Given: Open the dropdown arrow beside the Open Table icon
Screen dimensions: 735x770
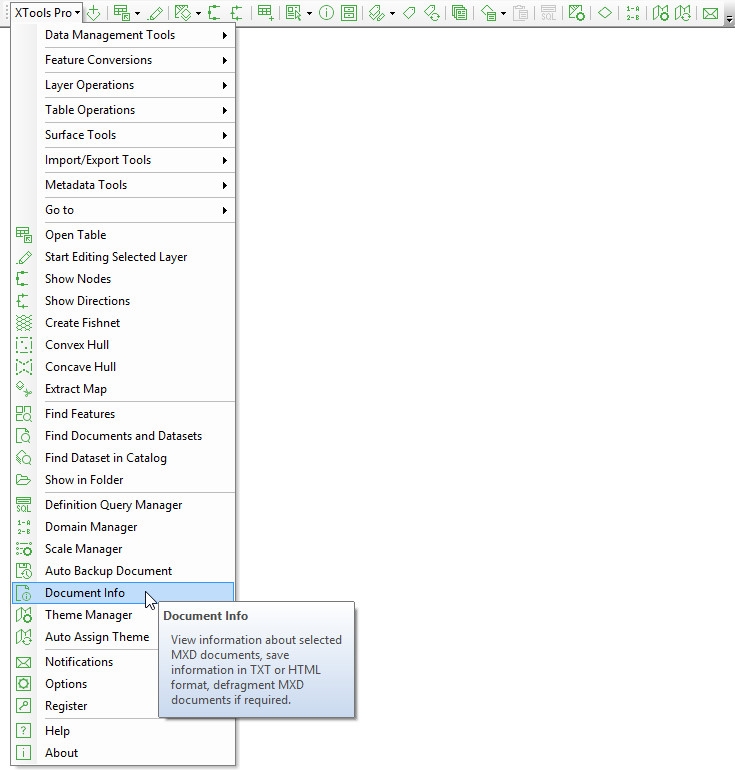Looking at the screenshot, I should click(137, 14).
